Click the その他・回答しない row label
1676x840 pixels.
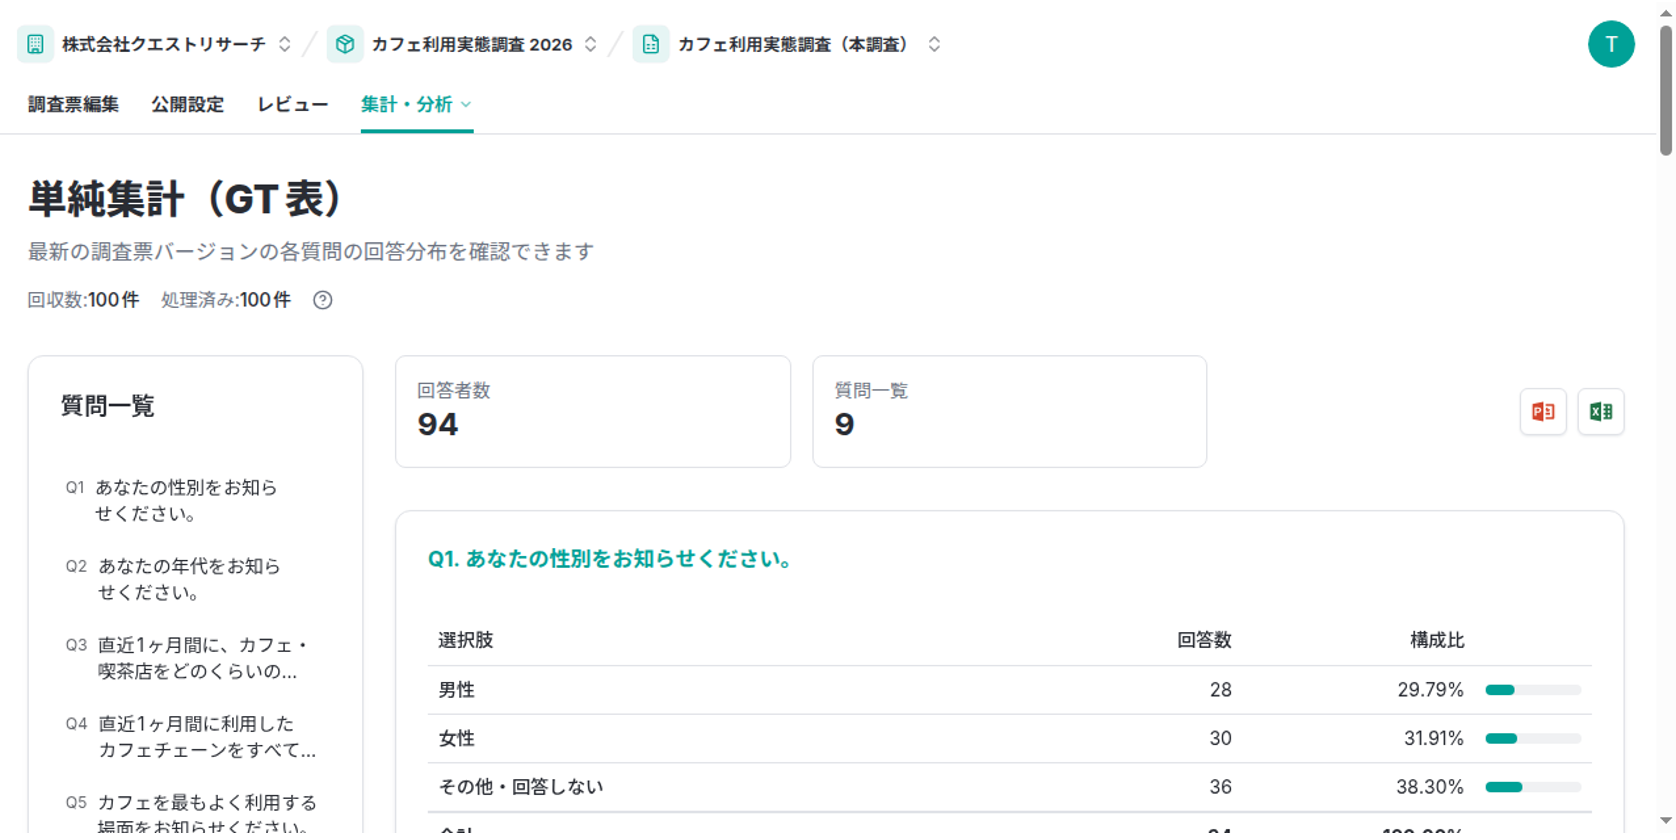[x=521, y=787]
